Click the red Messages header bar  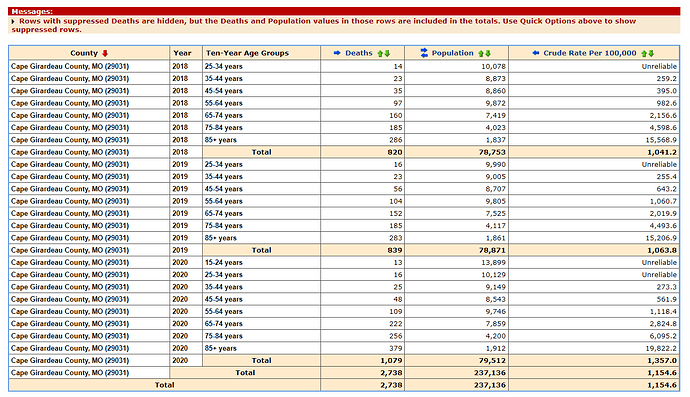344,11
